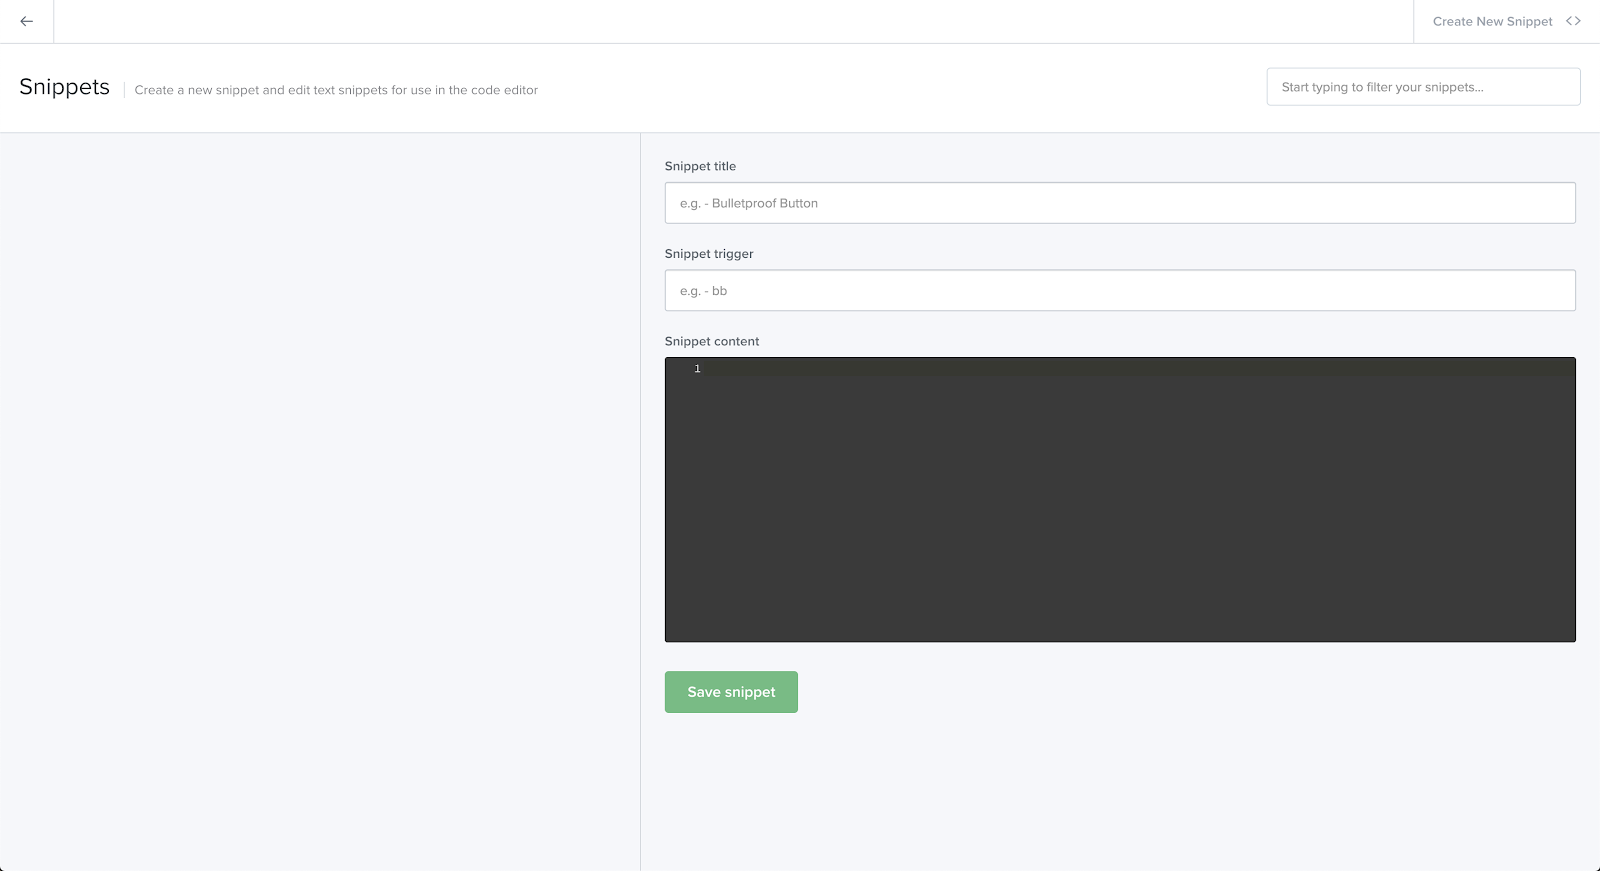Click the Snippets page heading
Screen dimensions: 1600x871
pos(64,87)
